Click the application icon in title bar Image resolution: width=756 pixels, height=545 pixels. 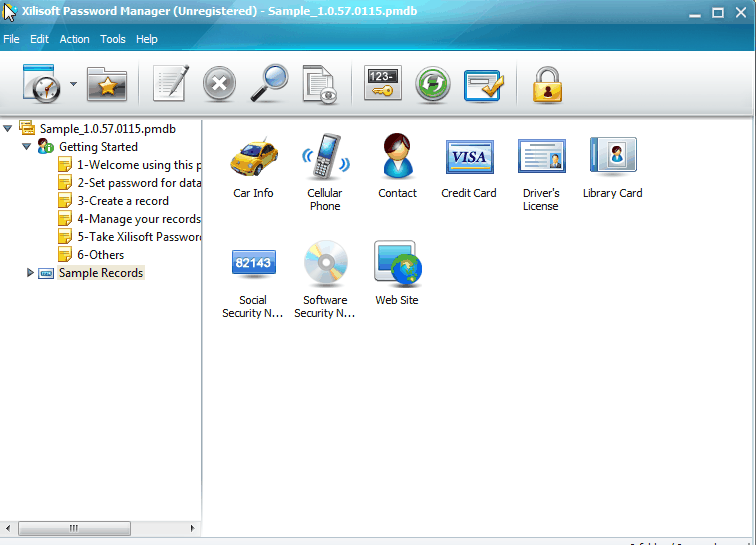(10, 12)
